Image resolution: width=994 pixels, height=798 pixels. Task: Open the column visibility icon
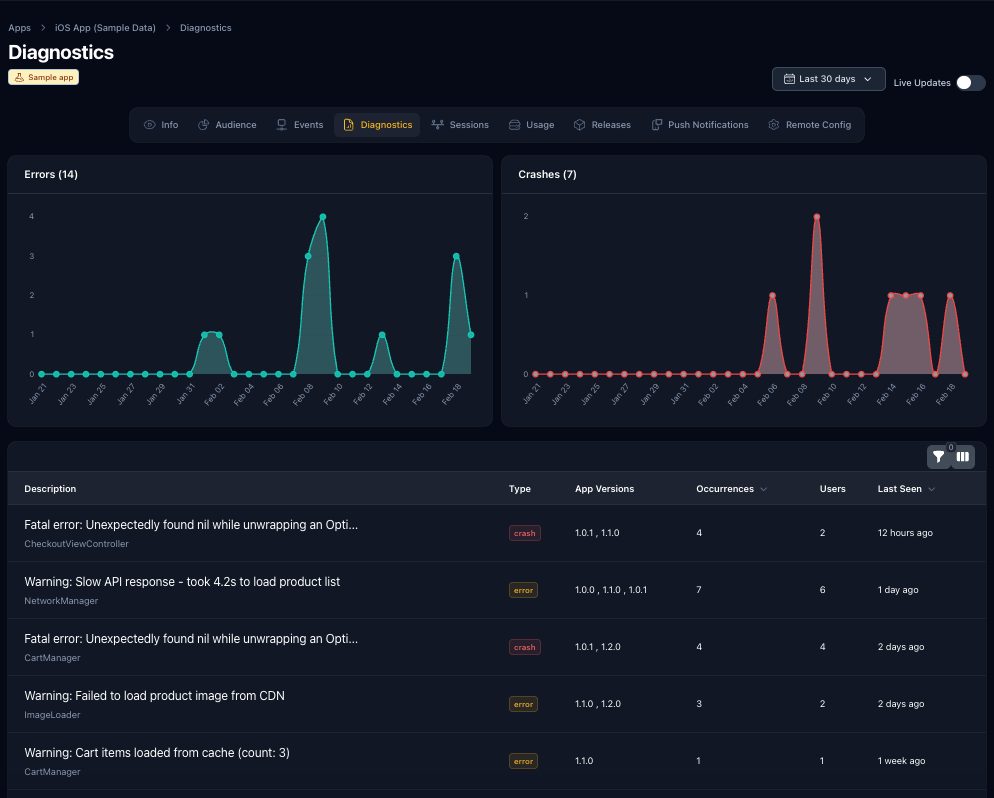963,457
